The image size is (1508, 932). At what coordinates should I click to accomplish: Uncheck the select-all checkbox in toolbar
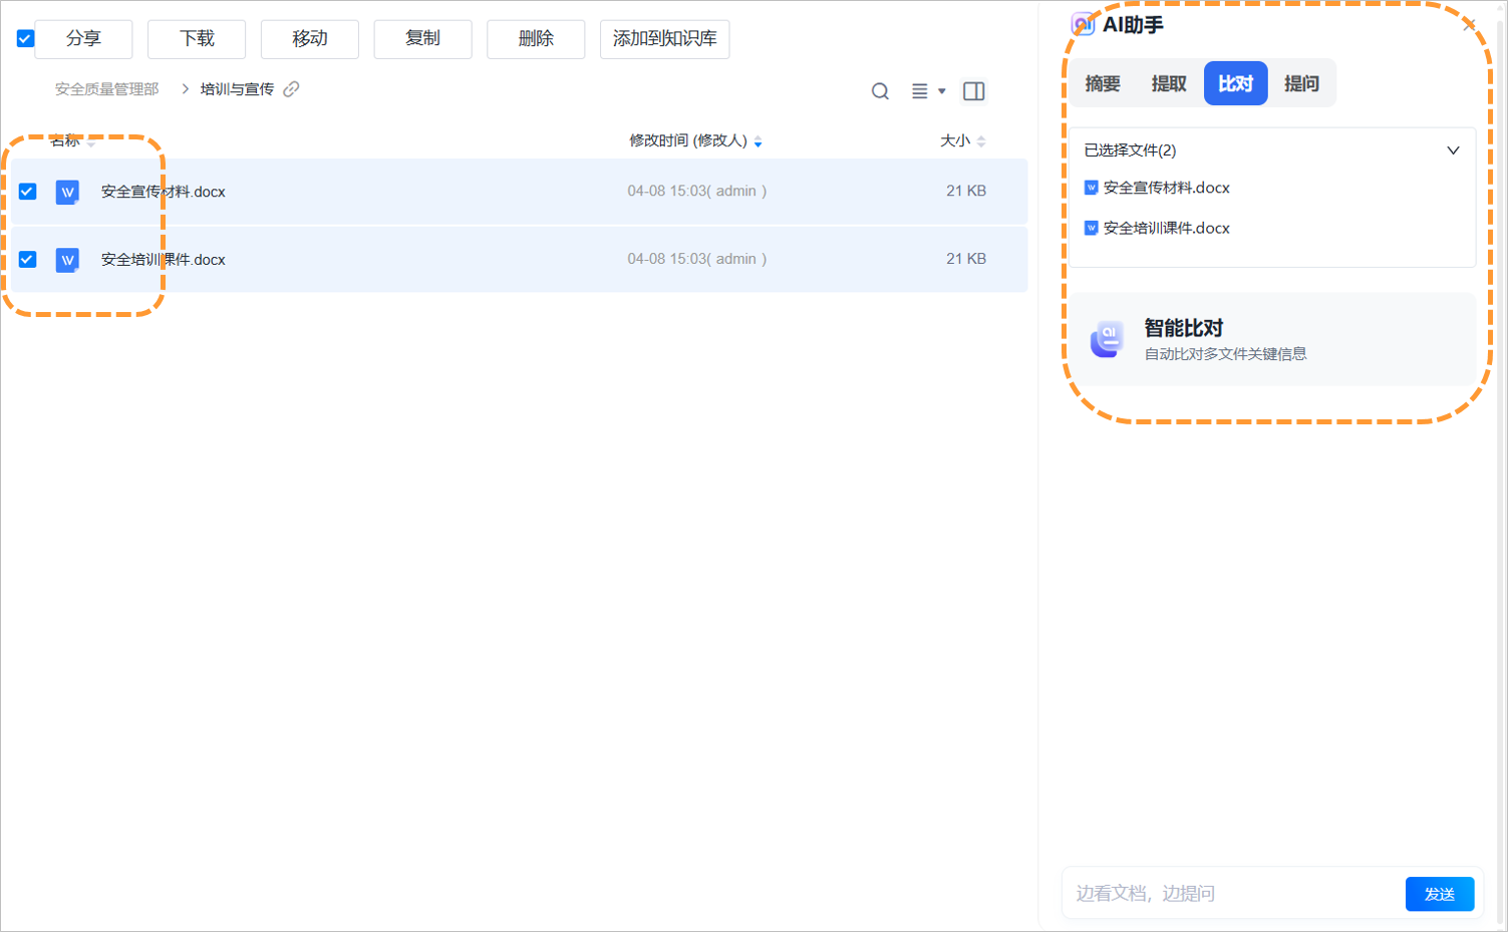[26, 39]
